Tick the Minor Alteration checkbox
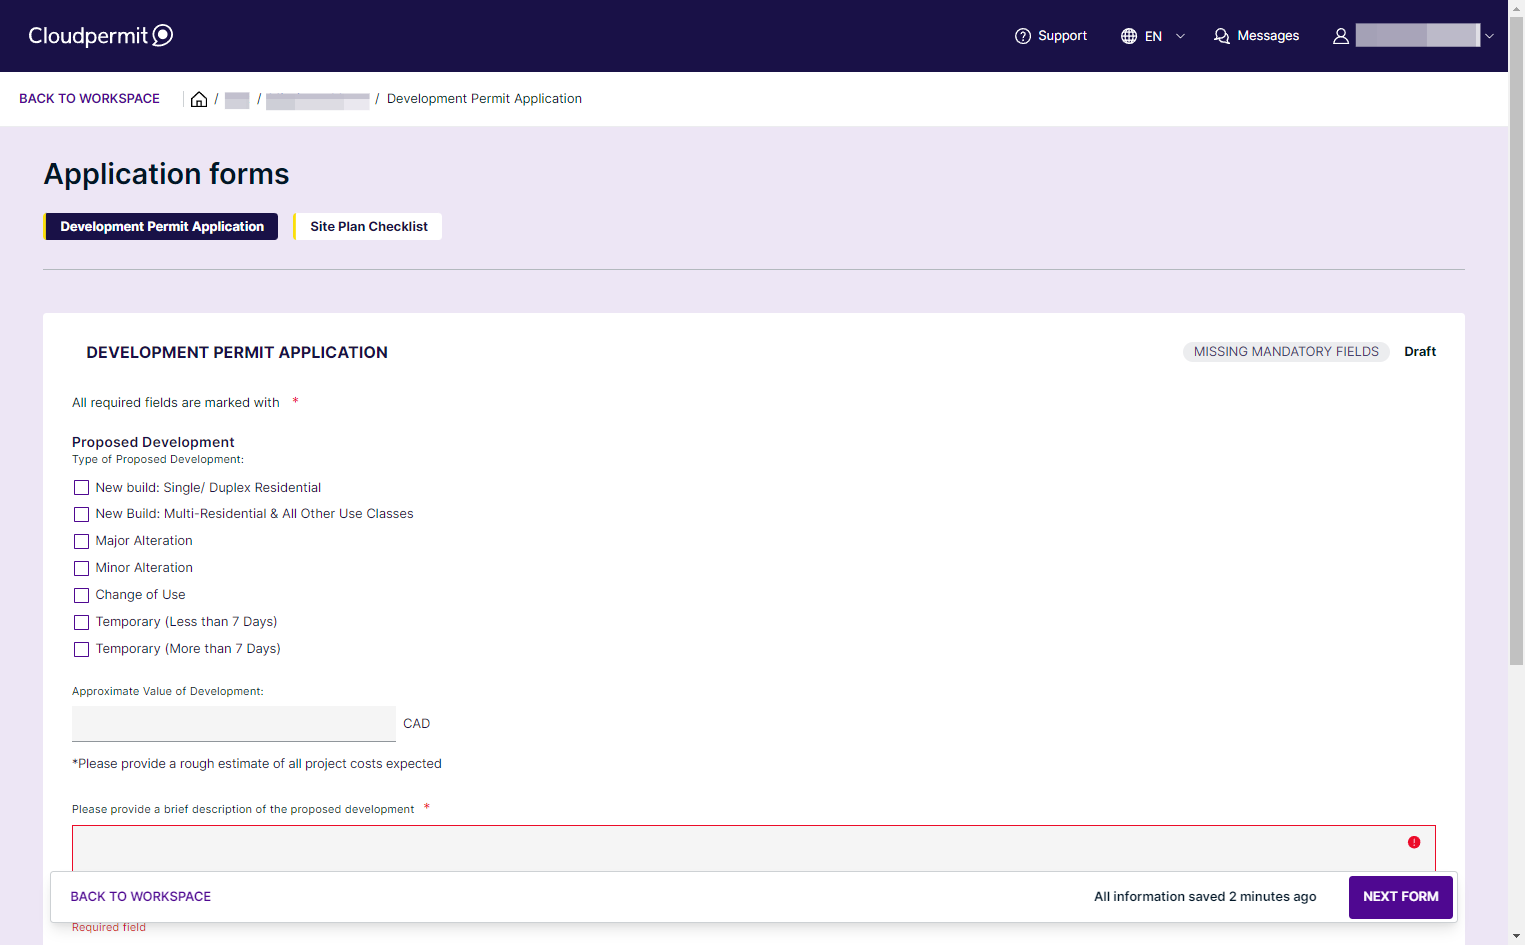Viewport: 1525px width, 945px height. click(82, 568)
